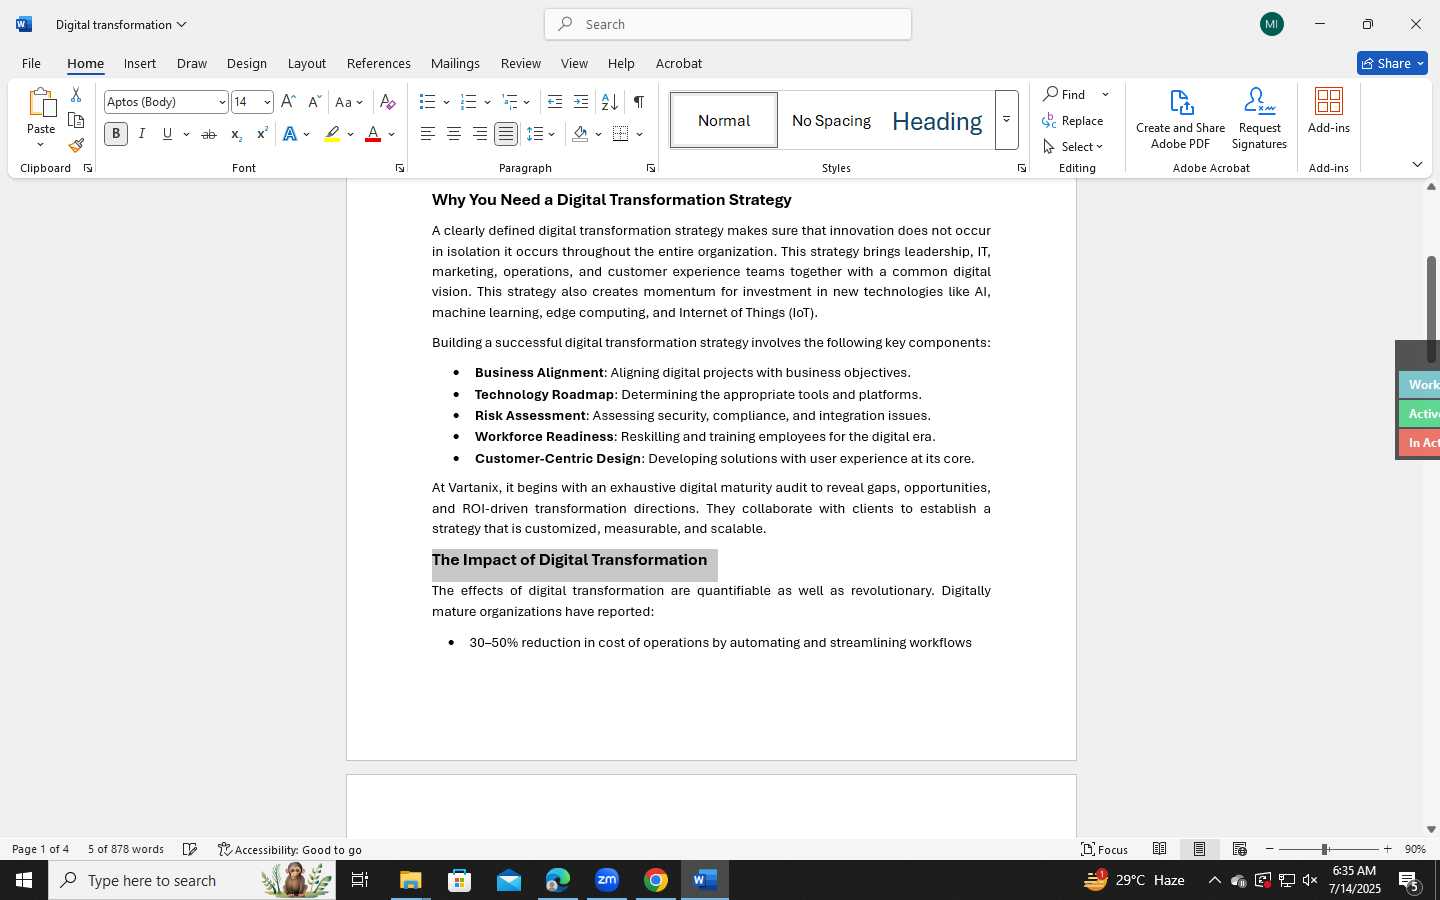Viewport: 1440px width, 900px height.
Task: Click the Focus mode button
Action: (1104, 849)
